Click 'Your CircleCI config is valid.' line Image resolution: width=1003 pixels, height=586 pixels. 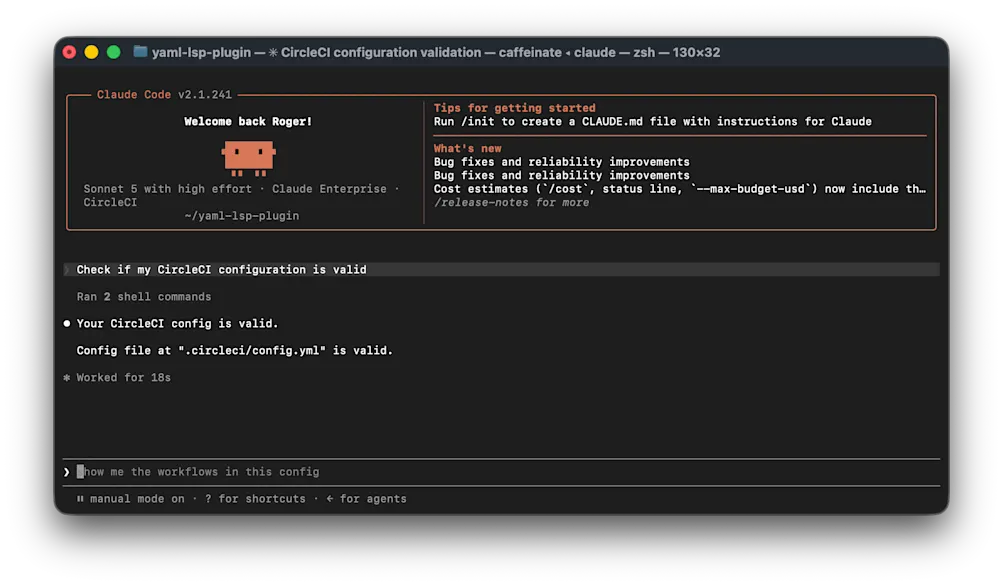177,324
